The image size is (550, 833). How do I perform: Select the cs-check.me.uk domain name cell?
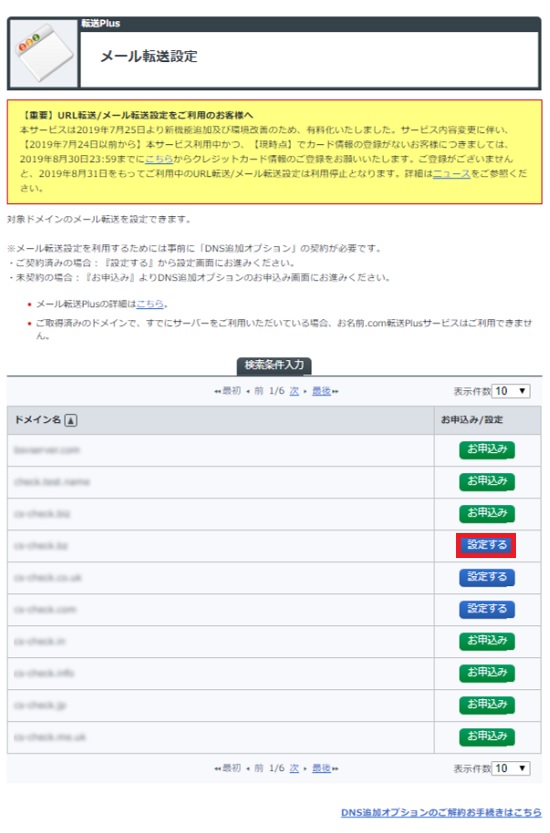221,737
